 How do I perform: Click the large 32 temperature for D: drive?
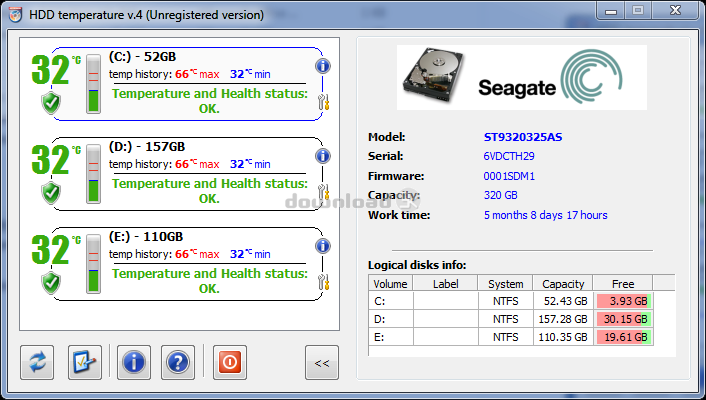[x=50, y=160]
